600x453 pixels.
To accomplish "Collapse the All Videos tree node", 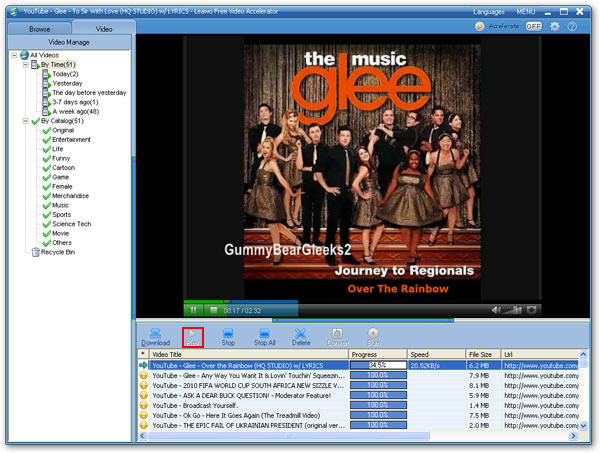I will (14, 55).
